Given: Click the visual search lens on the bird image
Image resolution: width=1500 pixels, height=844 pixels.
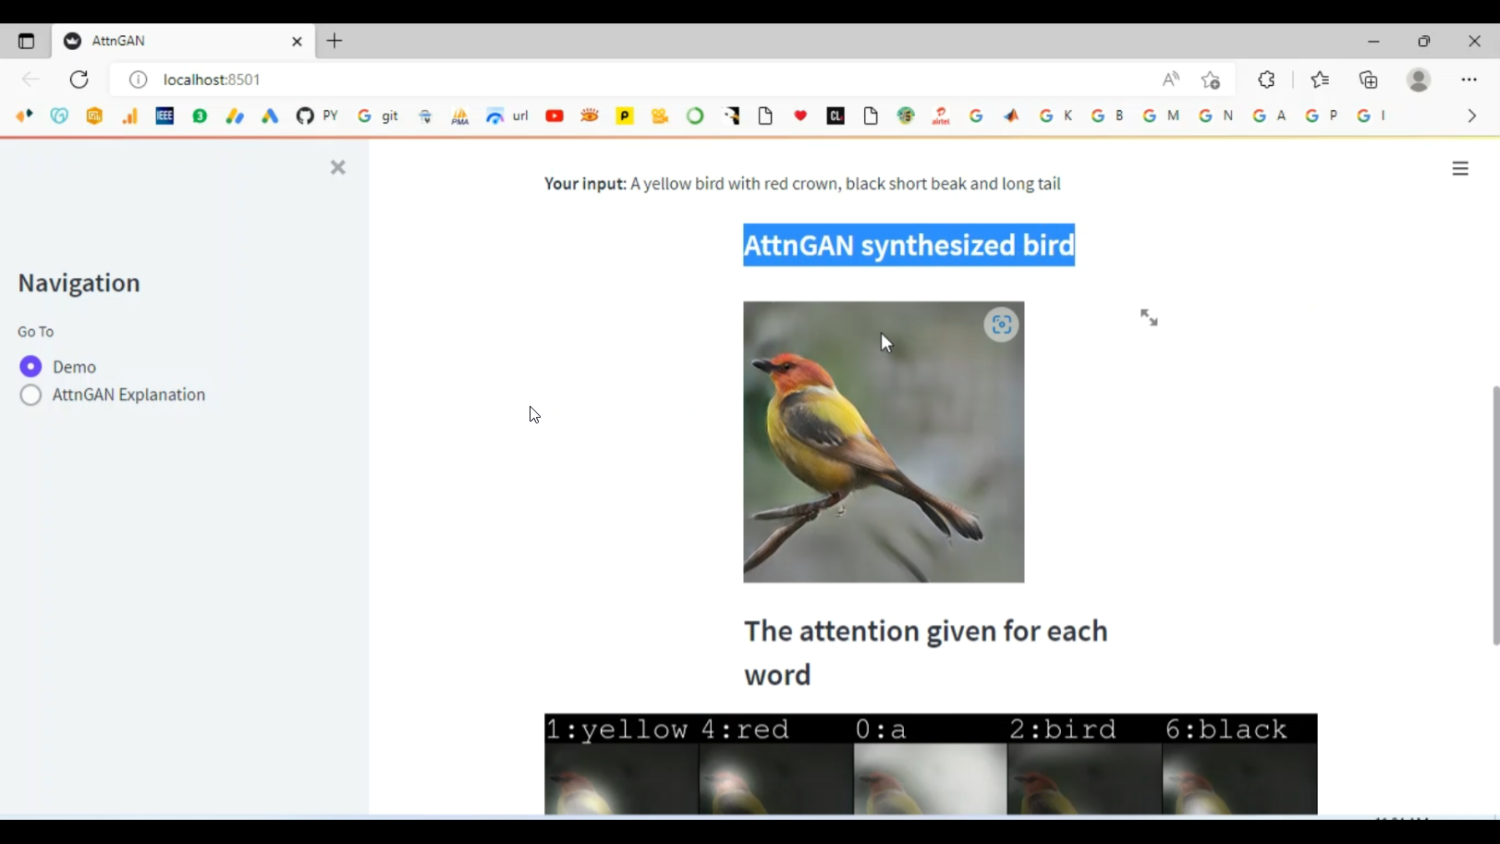Looking at the screenshot, I should [x=1001, y=324].
